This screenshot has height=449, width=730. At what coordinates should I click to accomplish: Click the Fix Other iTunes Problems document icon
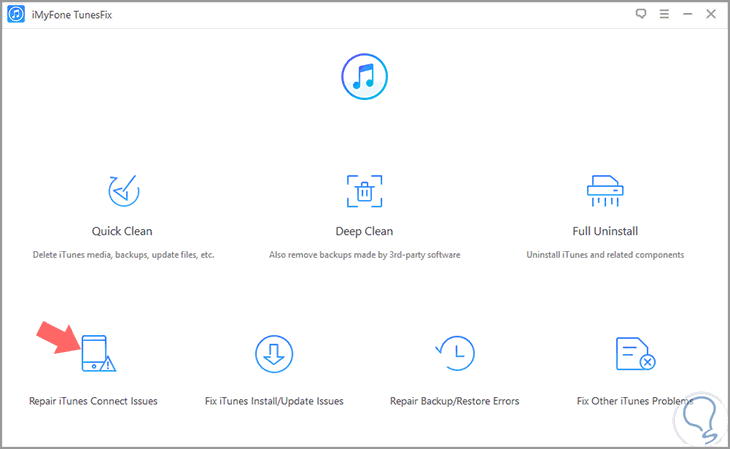[635, 354]
